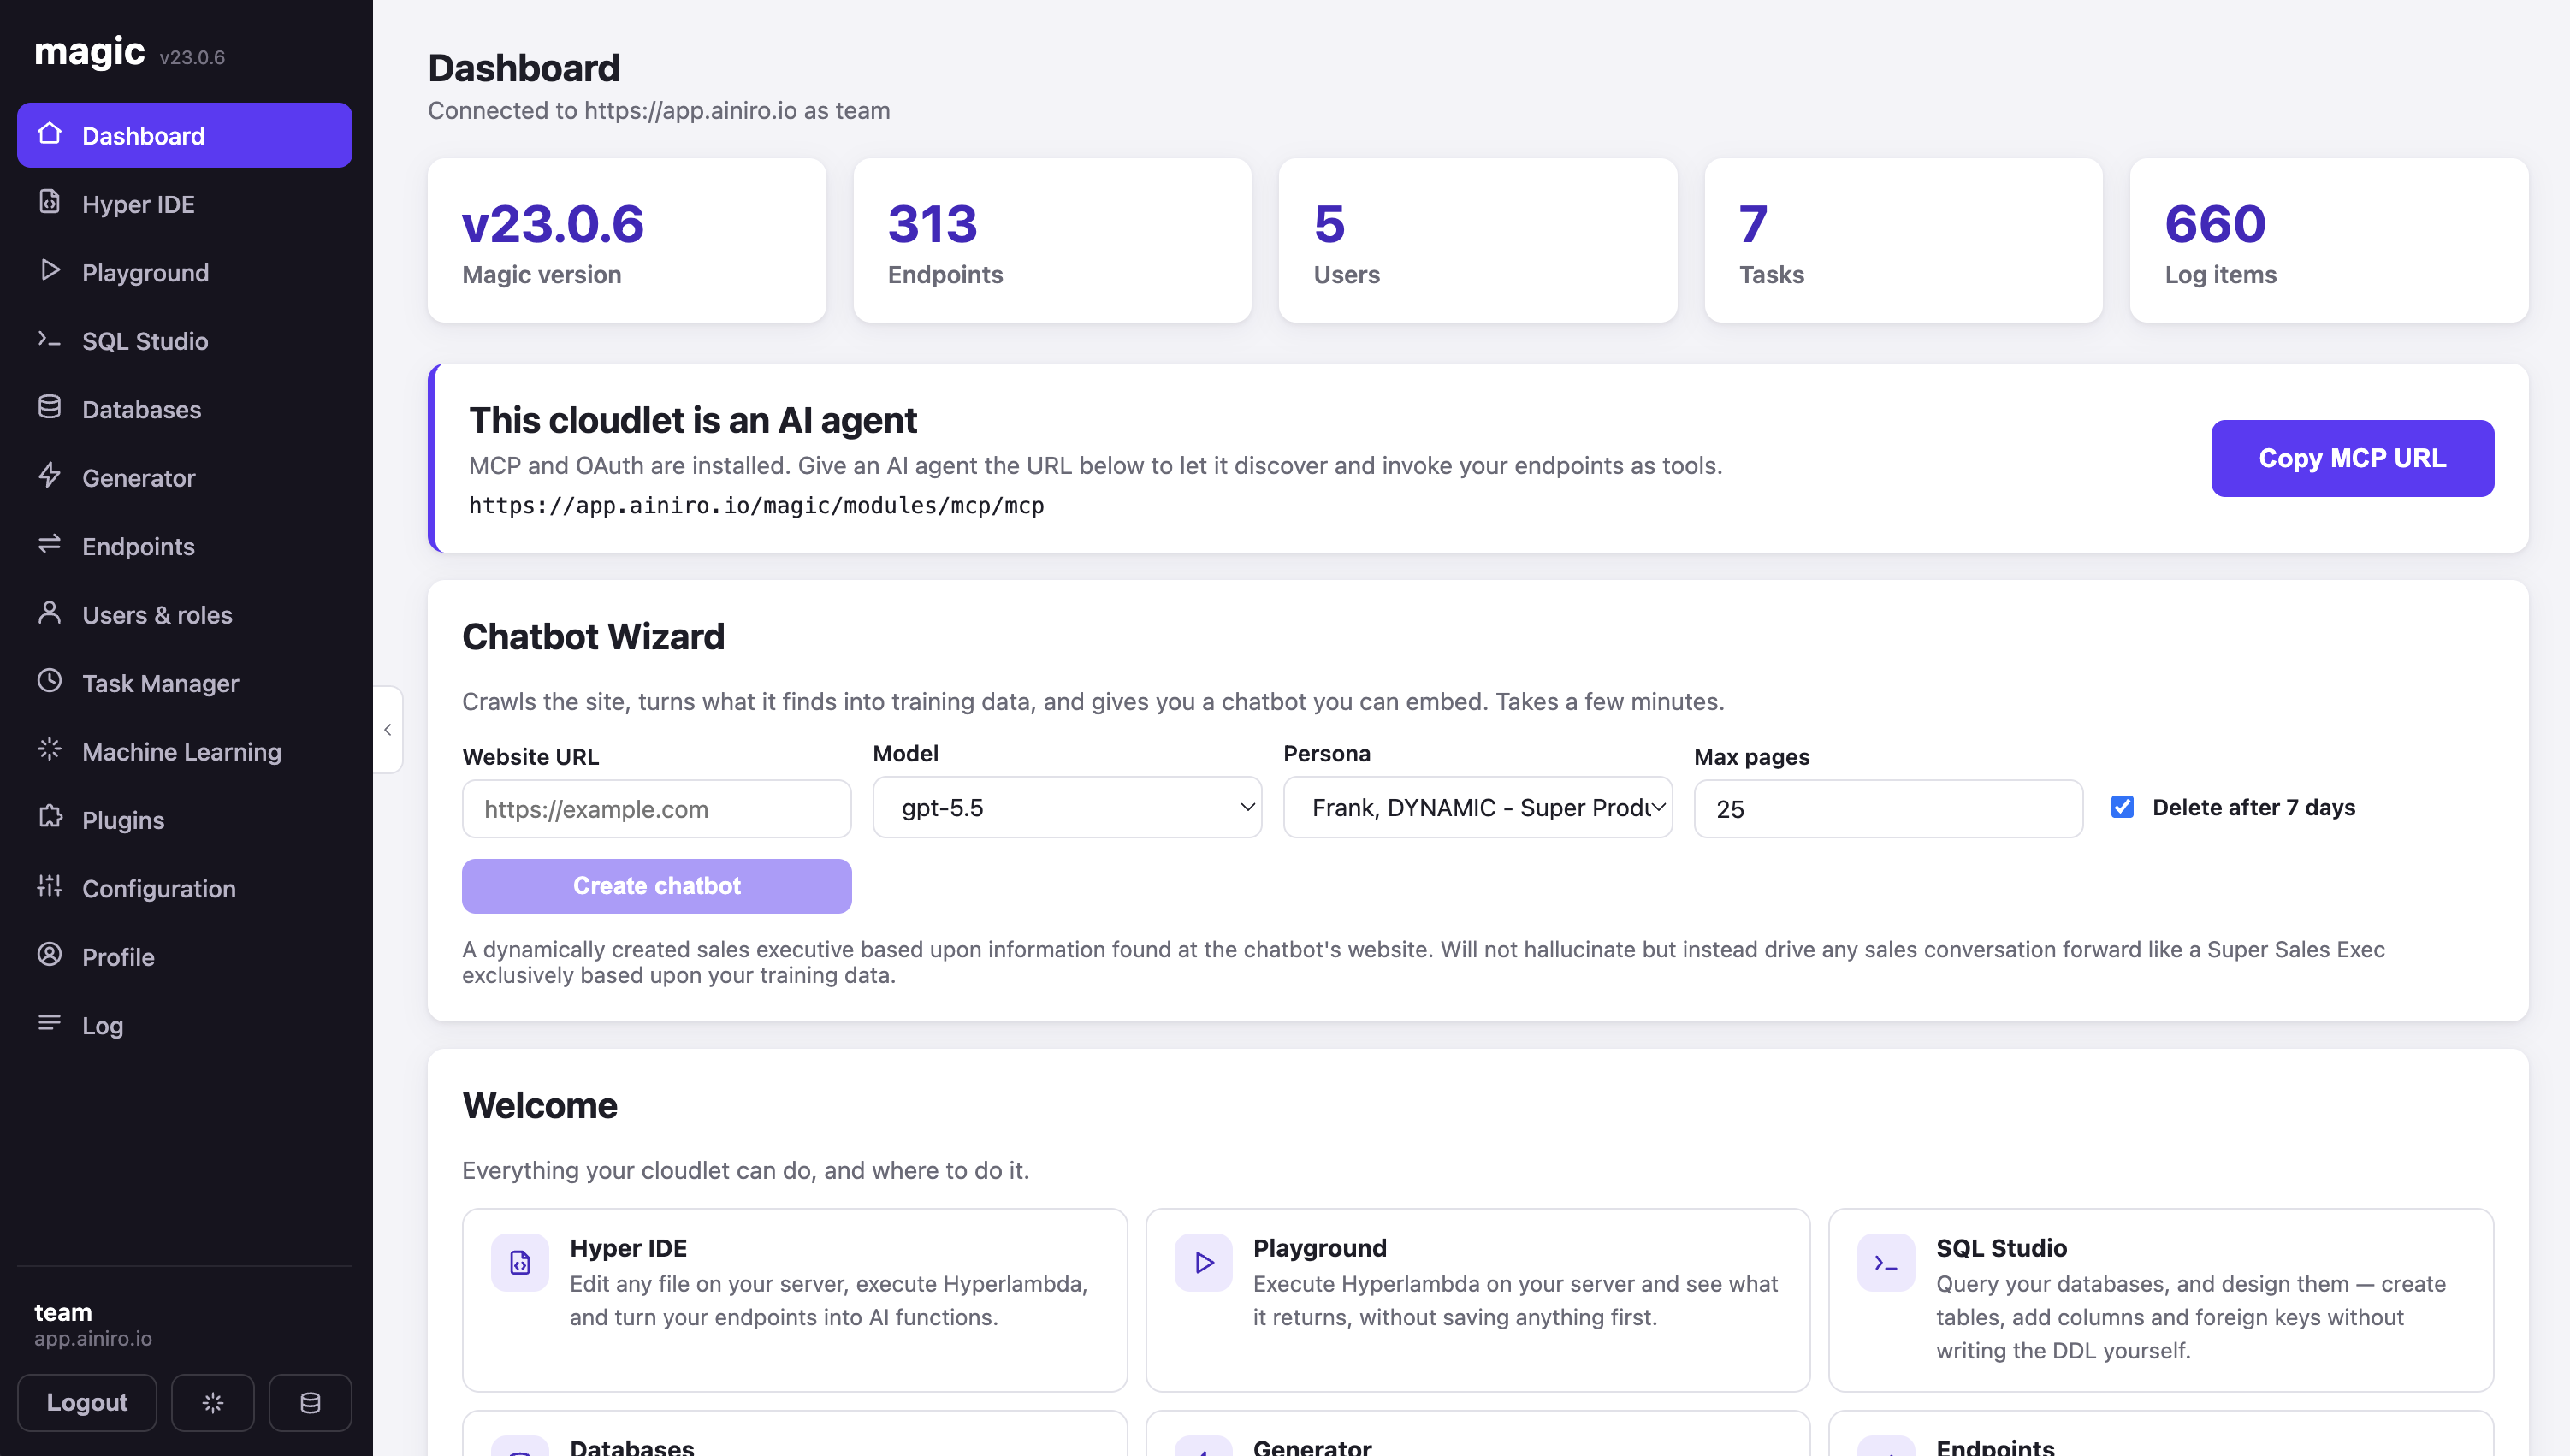This screenshot has height=1456, width=2570.
Task: Click the Task Manager clock icon
Action: 50,682
